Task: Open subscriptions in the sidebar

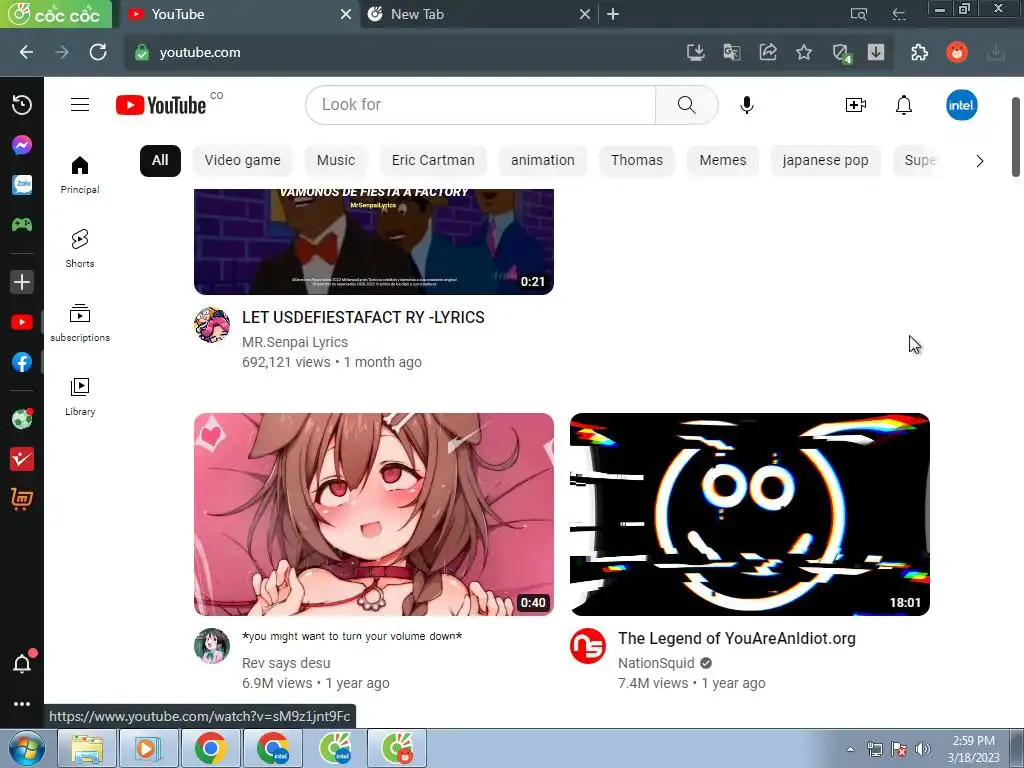Action: 80,323
